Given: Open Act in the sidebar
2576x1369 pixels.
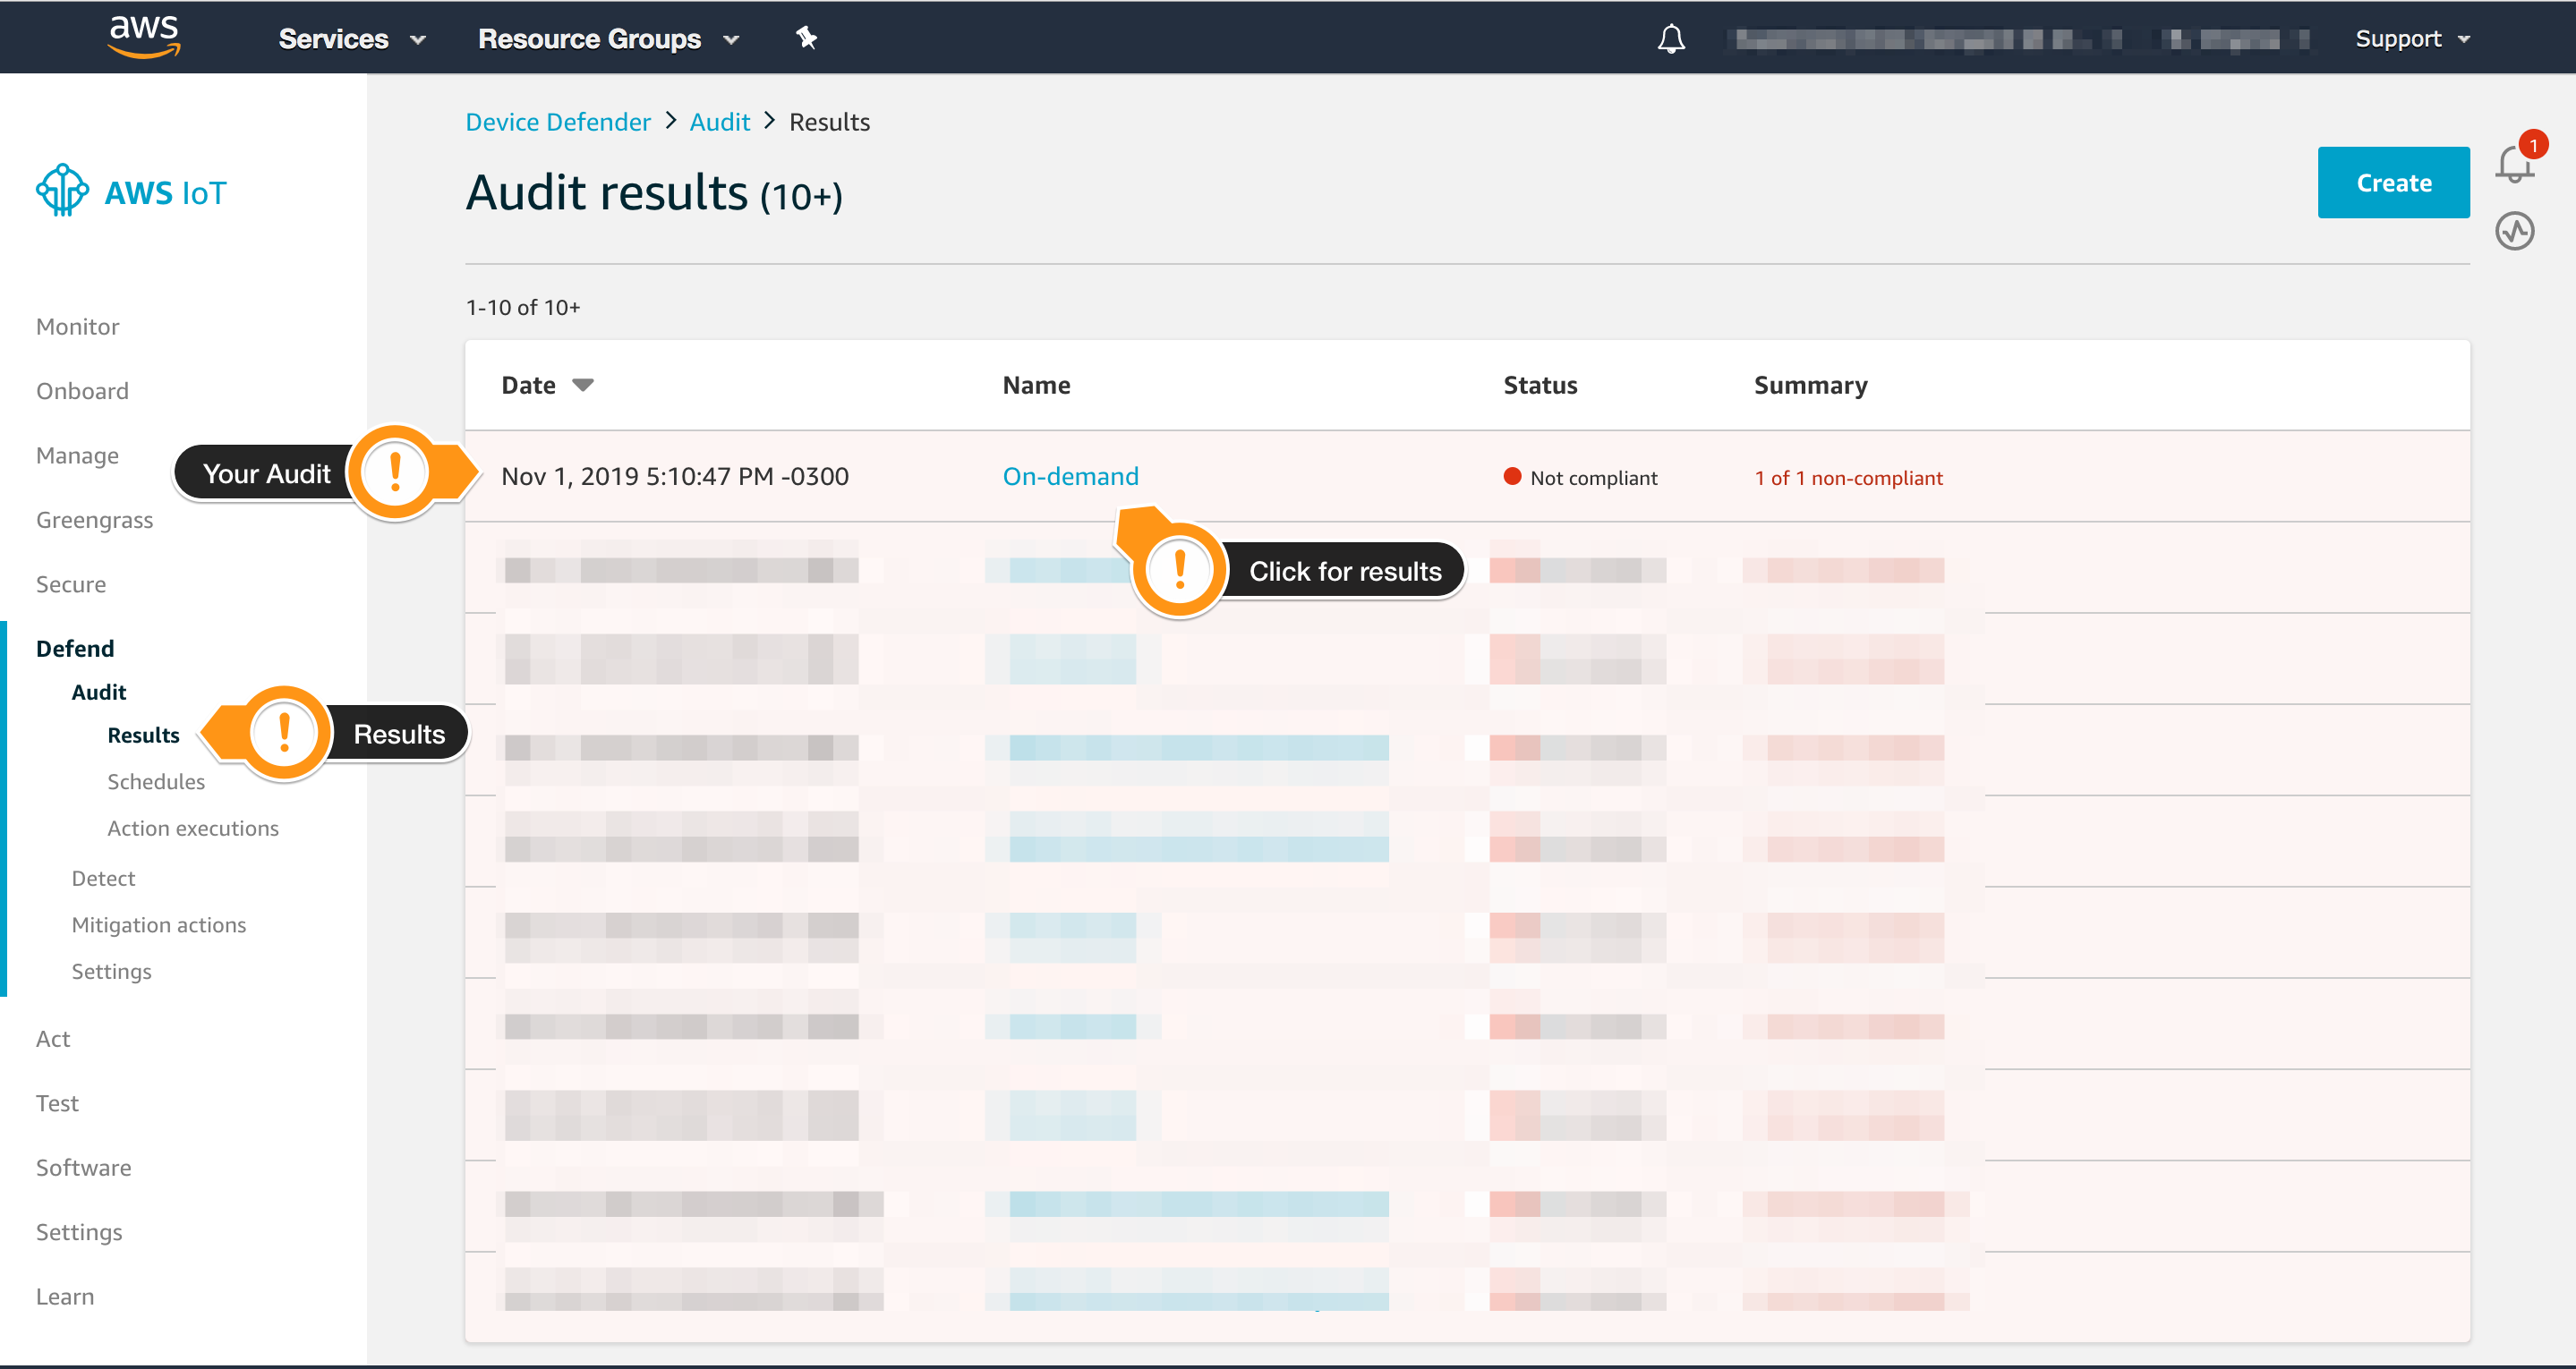Looking at the screenshot, I should (53, 1039).
